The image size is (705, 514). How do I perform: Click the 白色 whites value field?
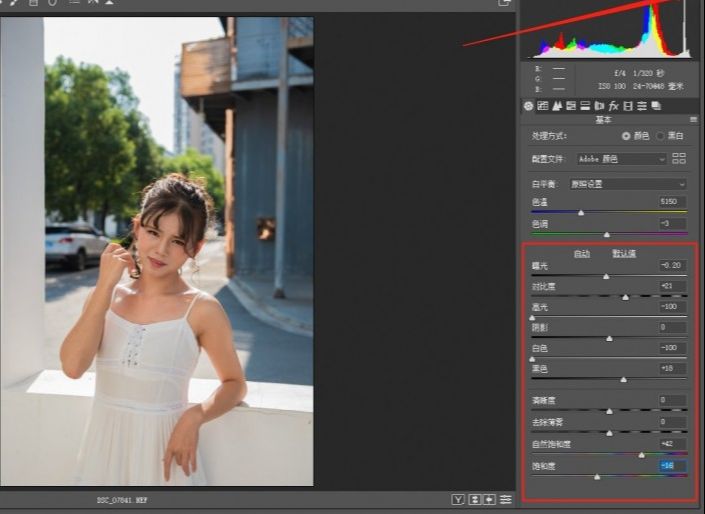(x=672, y=348)
